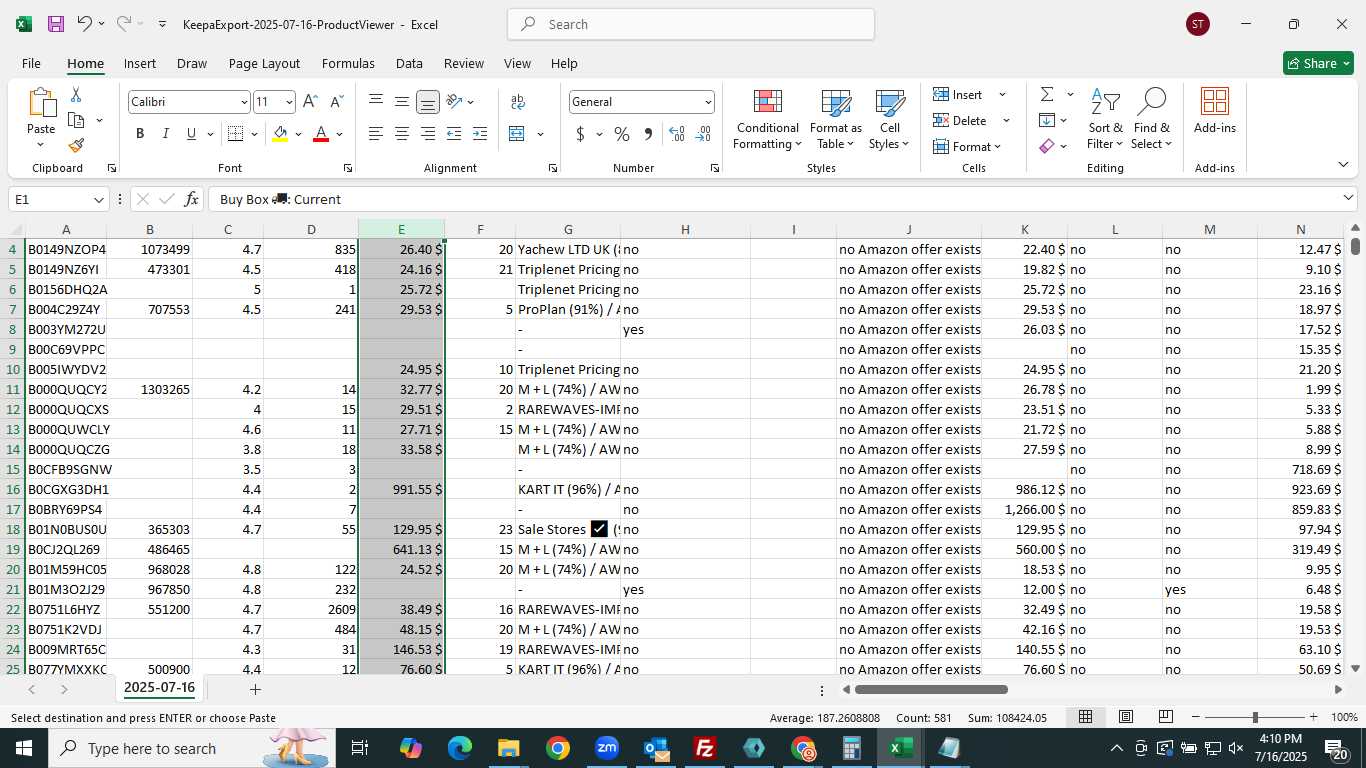The height and width of the screenshot is (768, 1366).
Task: Open the File menu tab
Action: (x=32, y=63)
